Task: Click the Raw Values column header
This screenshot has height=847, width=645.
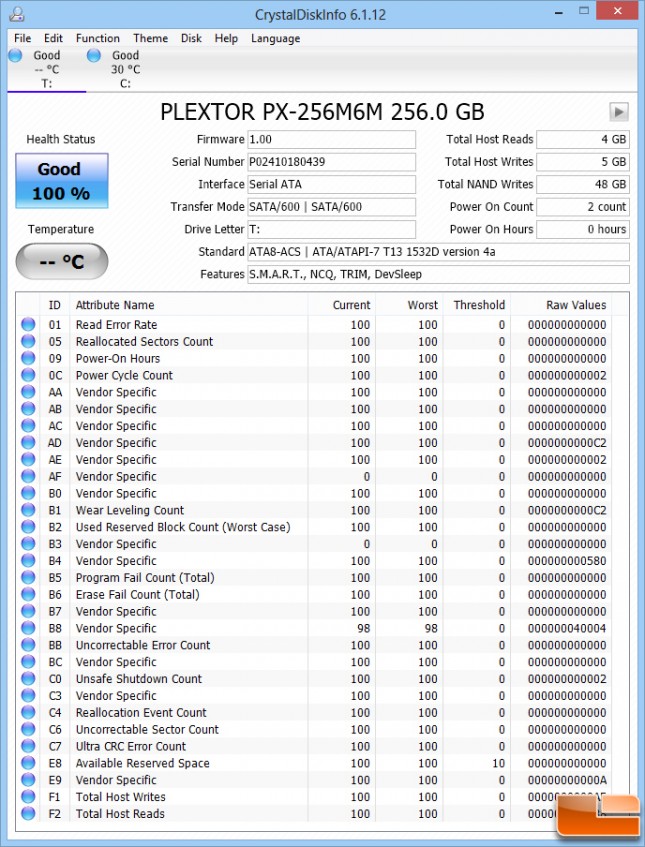Action: [561, 305]
